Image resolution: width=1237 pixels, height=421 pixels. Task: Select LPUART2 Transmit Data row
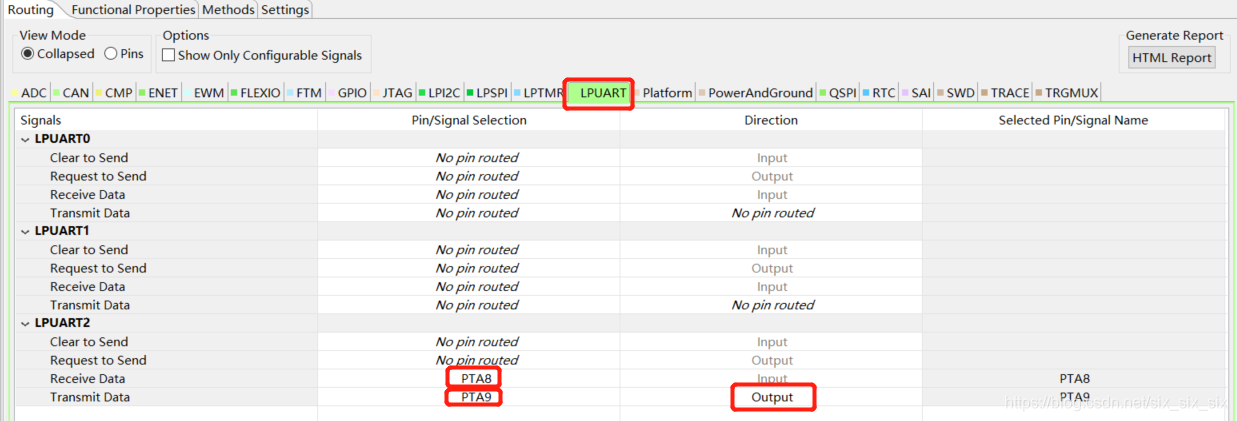click(x=619, y=397)
